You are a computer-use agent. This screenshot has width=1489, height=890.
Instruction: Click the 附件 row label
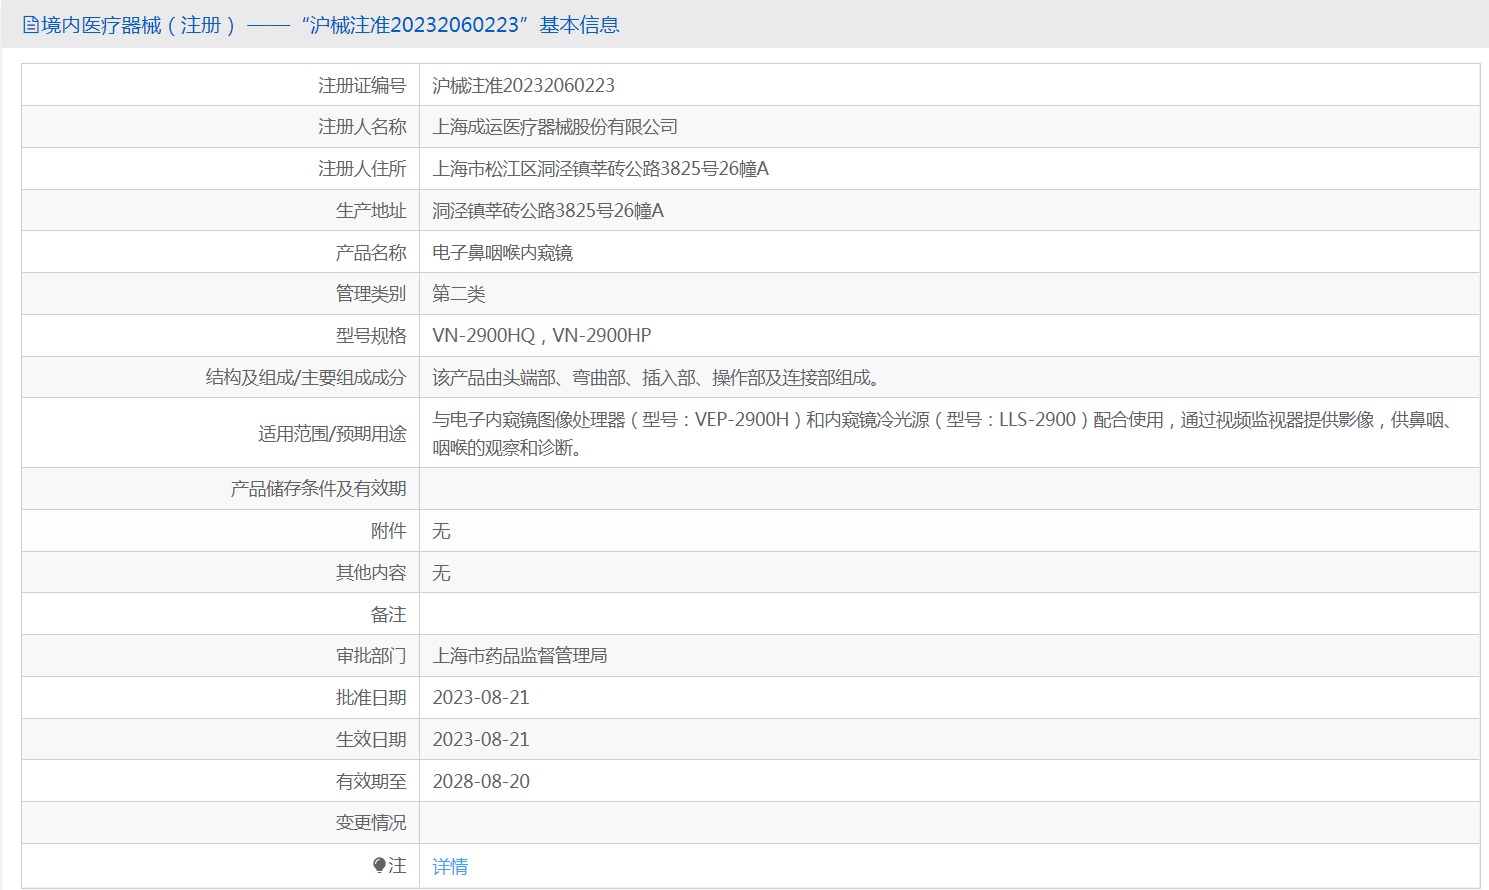(x=389, y=531)
